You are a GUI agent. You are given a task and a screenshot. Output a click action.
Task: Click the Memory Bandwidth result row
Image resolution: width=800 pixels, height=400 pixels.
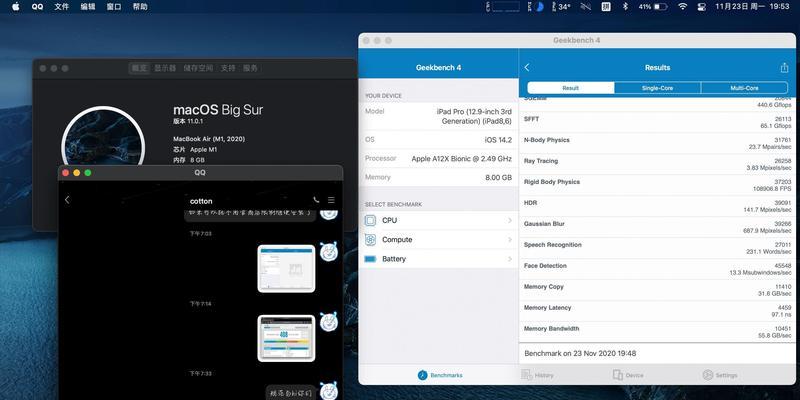pos(657,332)
